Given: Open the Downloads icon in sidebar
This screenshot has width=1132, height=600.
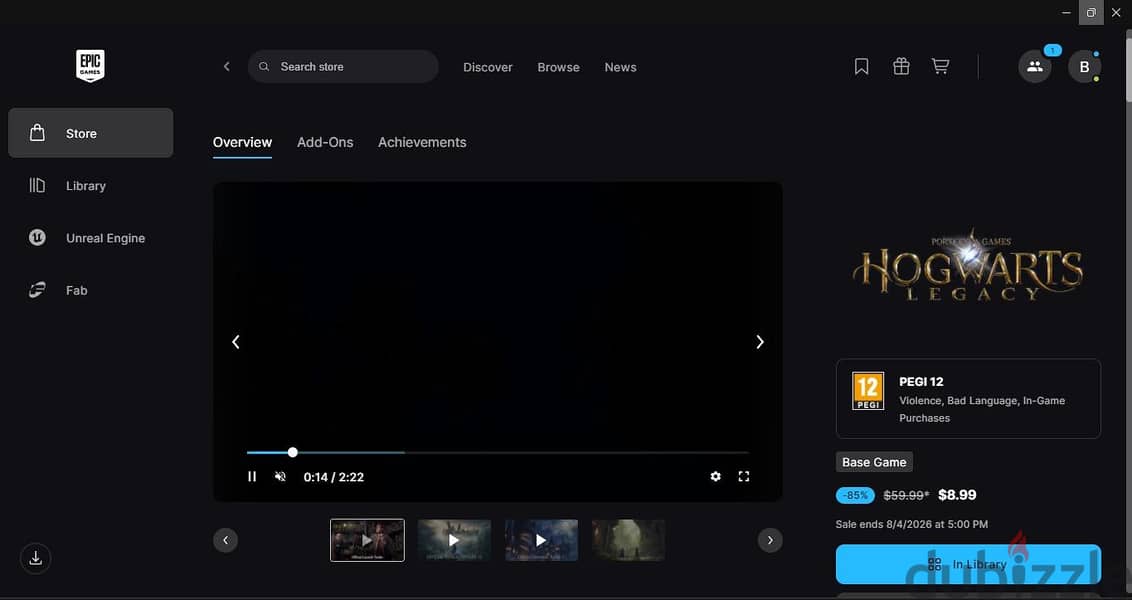Looking at the screenshot, I should pyautogui.click(x=35, y=558).
